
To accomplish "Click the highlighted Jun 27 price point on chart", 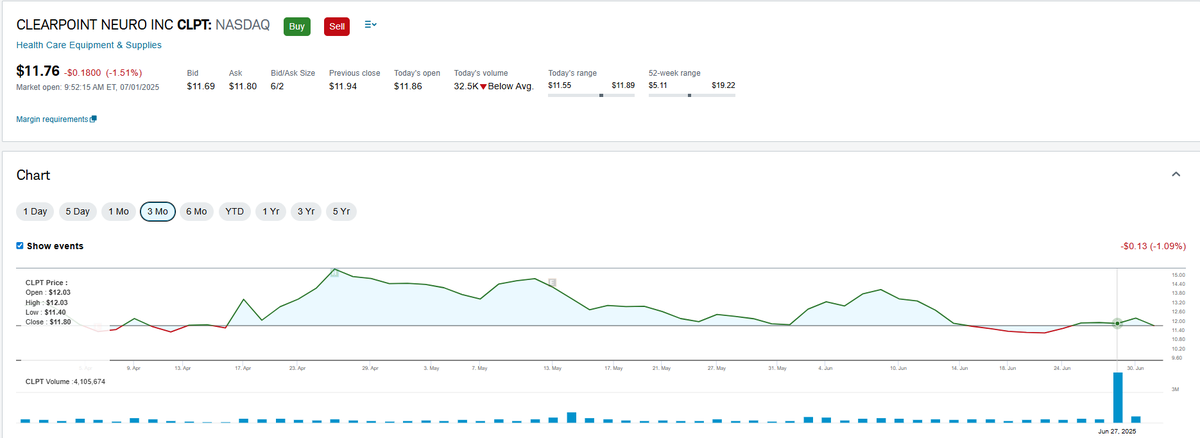I will pyautogui.click(x=1117, y=324).
